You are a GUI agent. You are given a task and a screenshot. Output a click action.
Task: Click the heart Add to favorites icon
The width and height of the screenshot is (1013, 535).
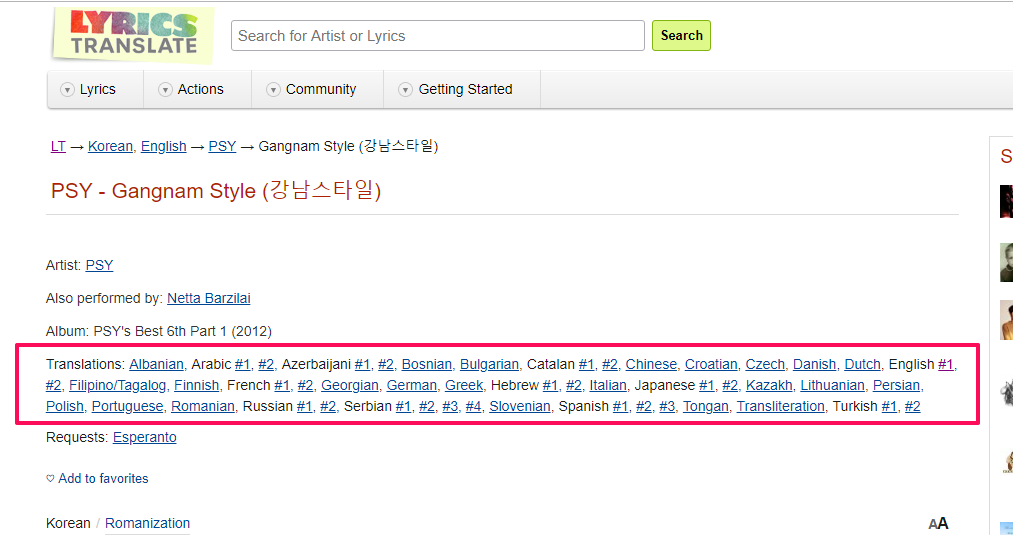51,479
